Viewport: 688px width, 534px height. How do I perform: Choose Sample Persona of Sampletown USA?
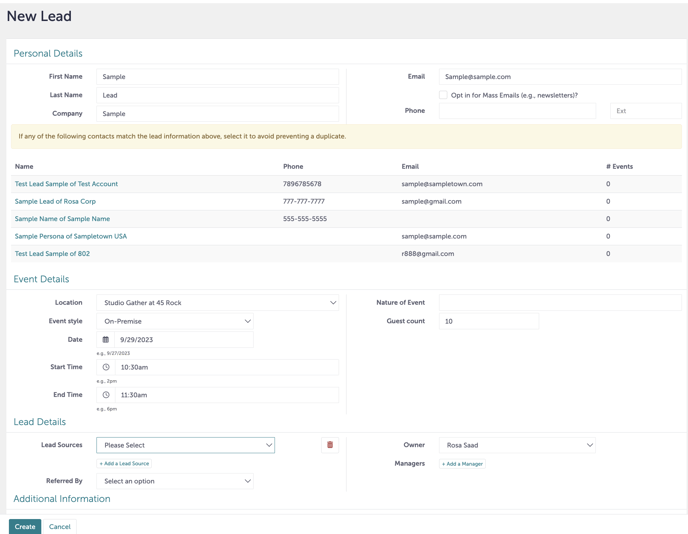(70, 236)
